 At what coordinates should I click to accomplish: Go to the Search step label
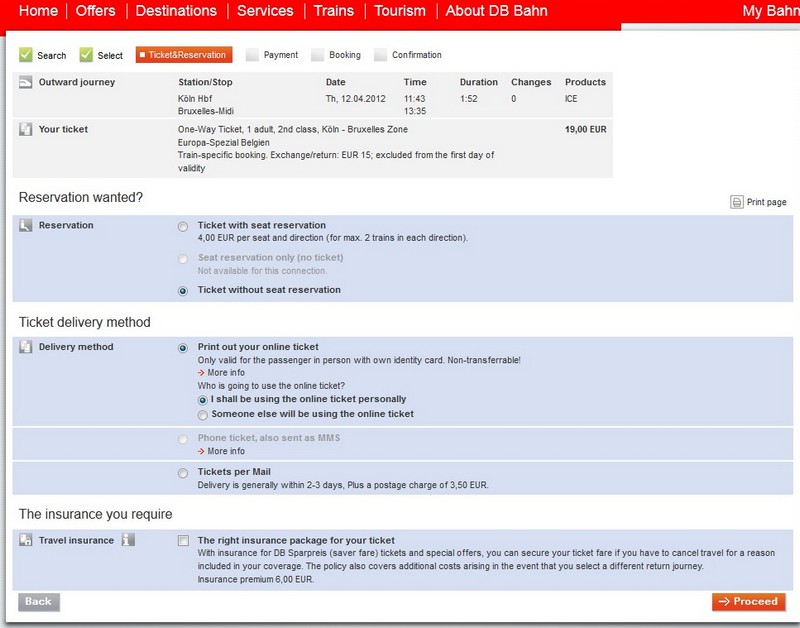point(52,56)
